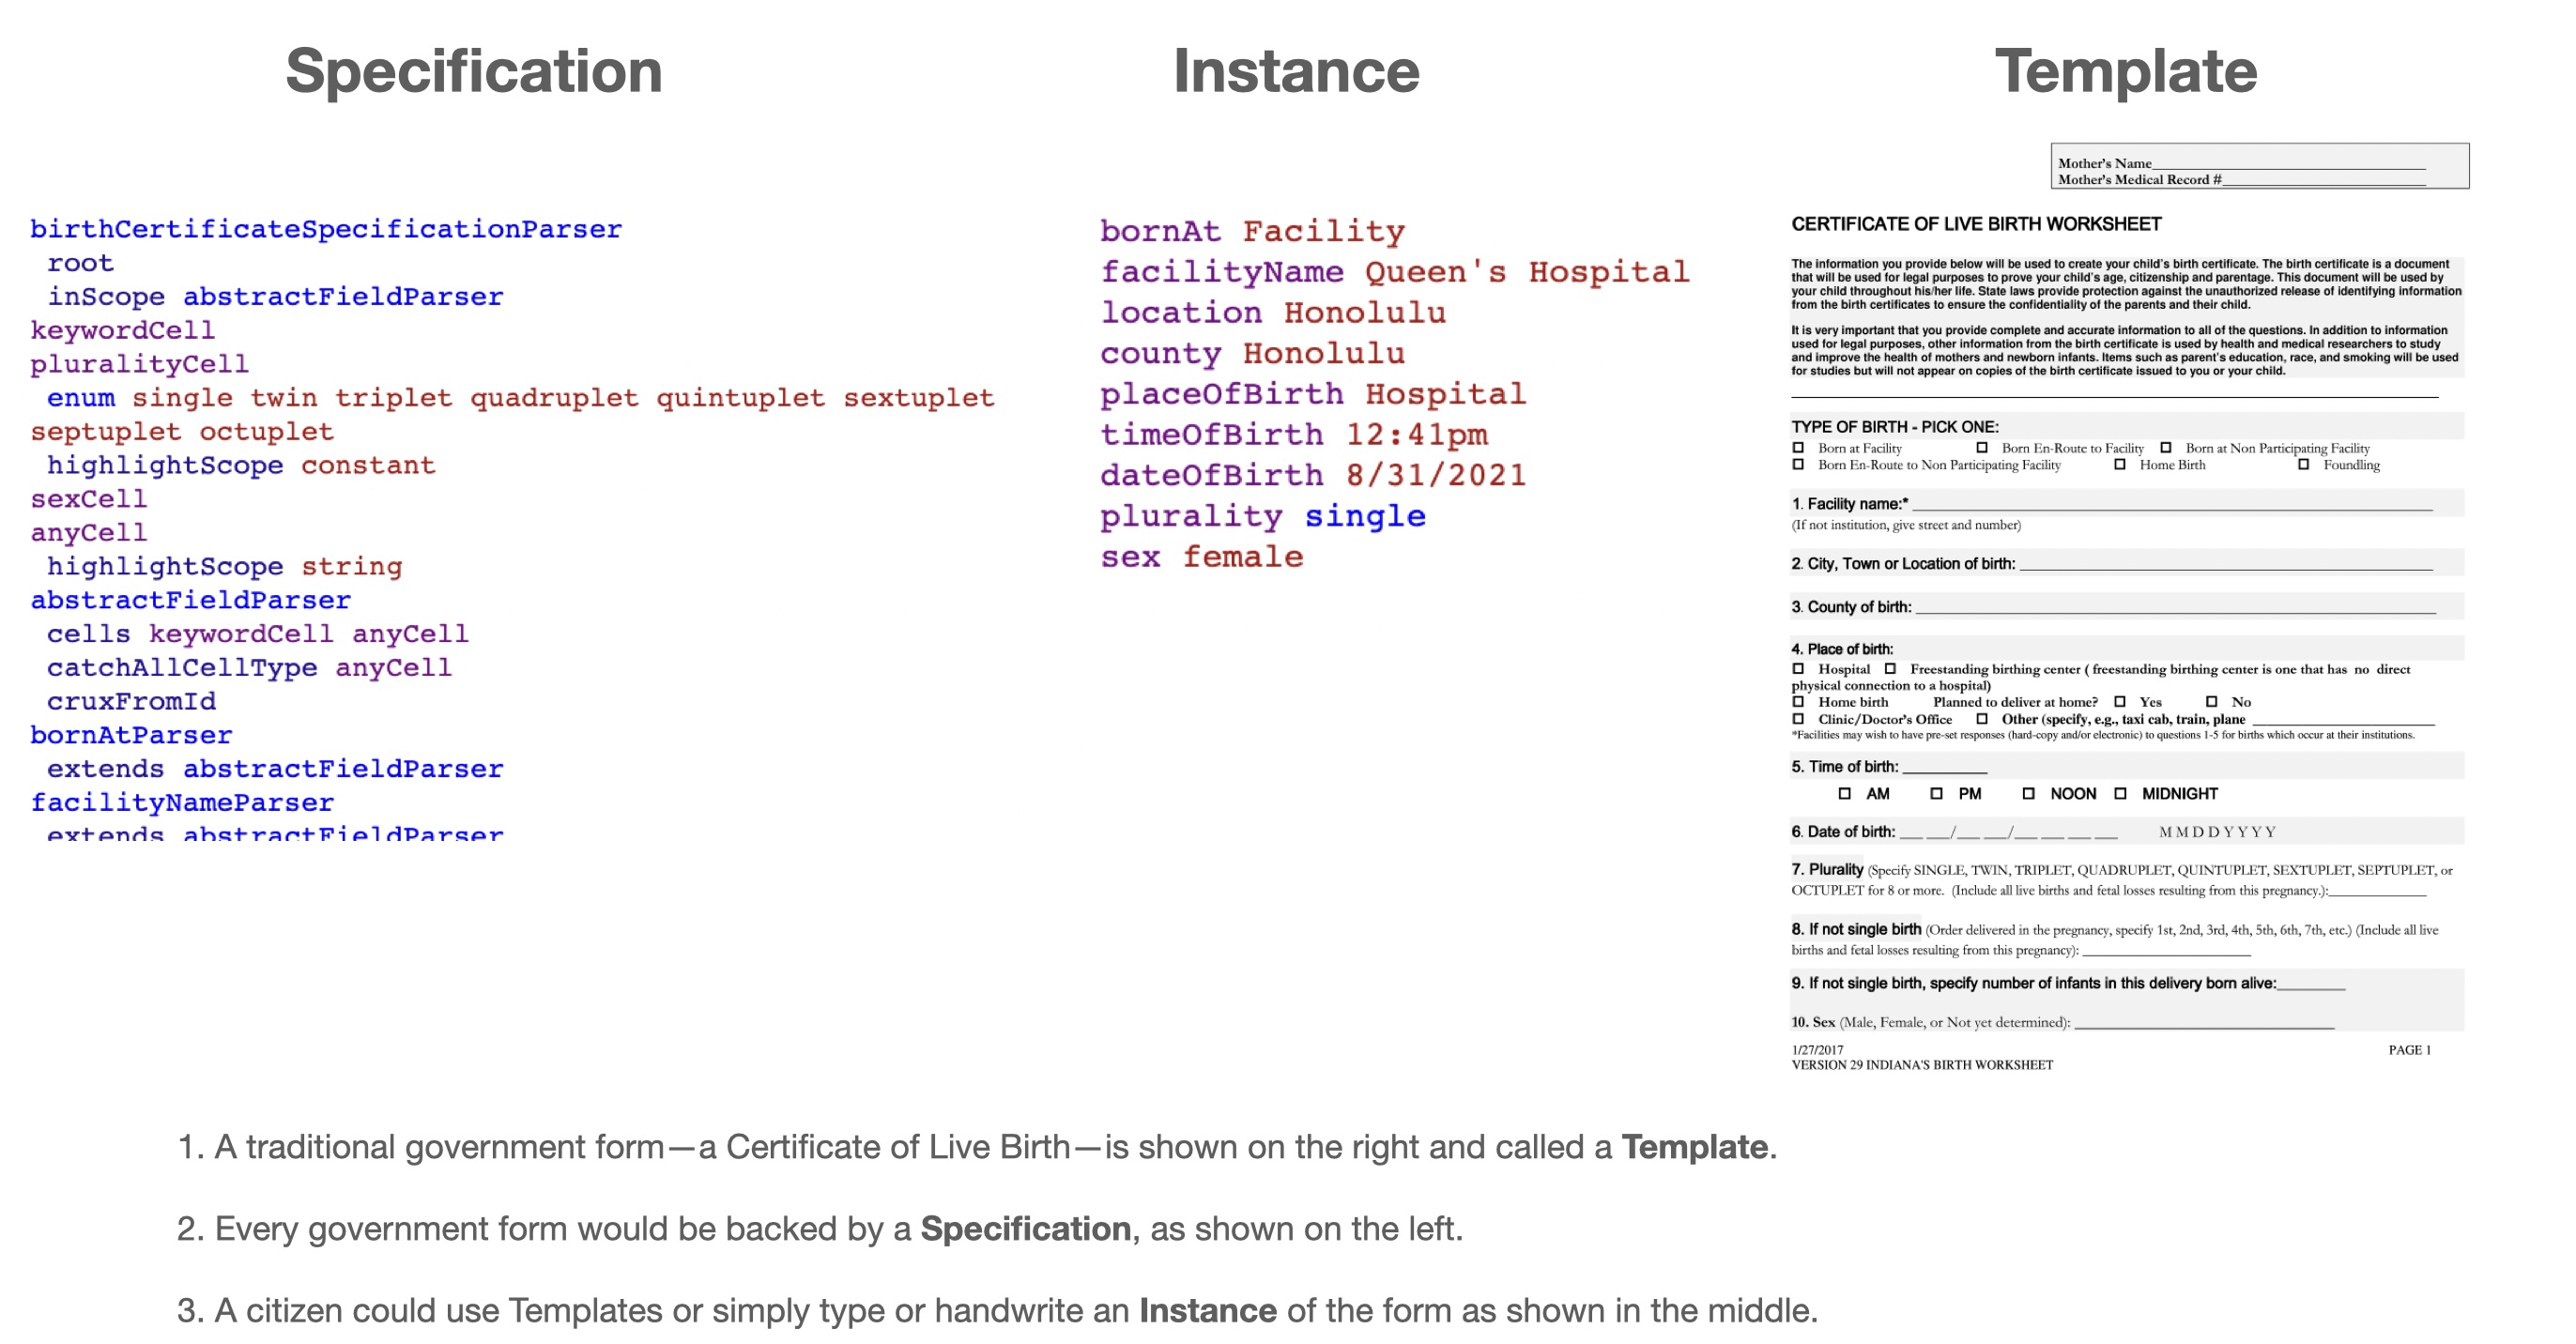The height and width of the screenshot is (1344, 2576).
Task: Click the 'facilityName Queen's Hospital' line
Action: pyautogui.click(x=1394, y=272)
